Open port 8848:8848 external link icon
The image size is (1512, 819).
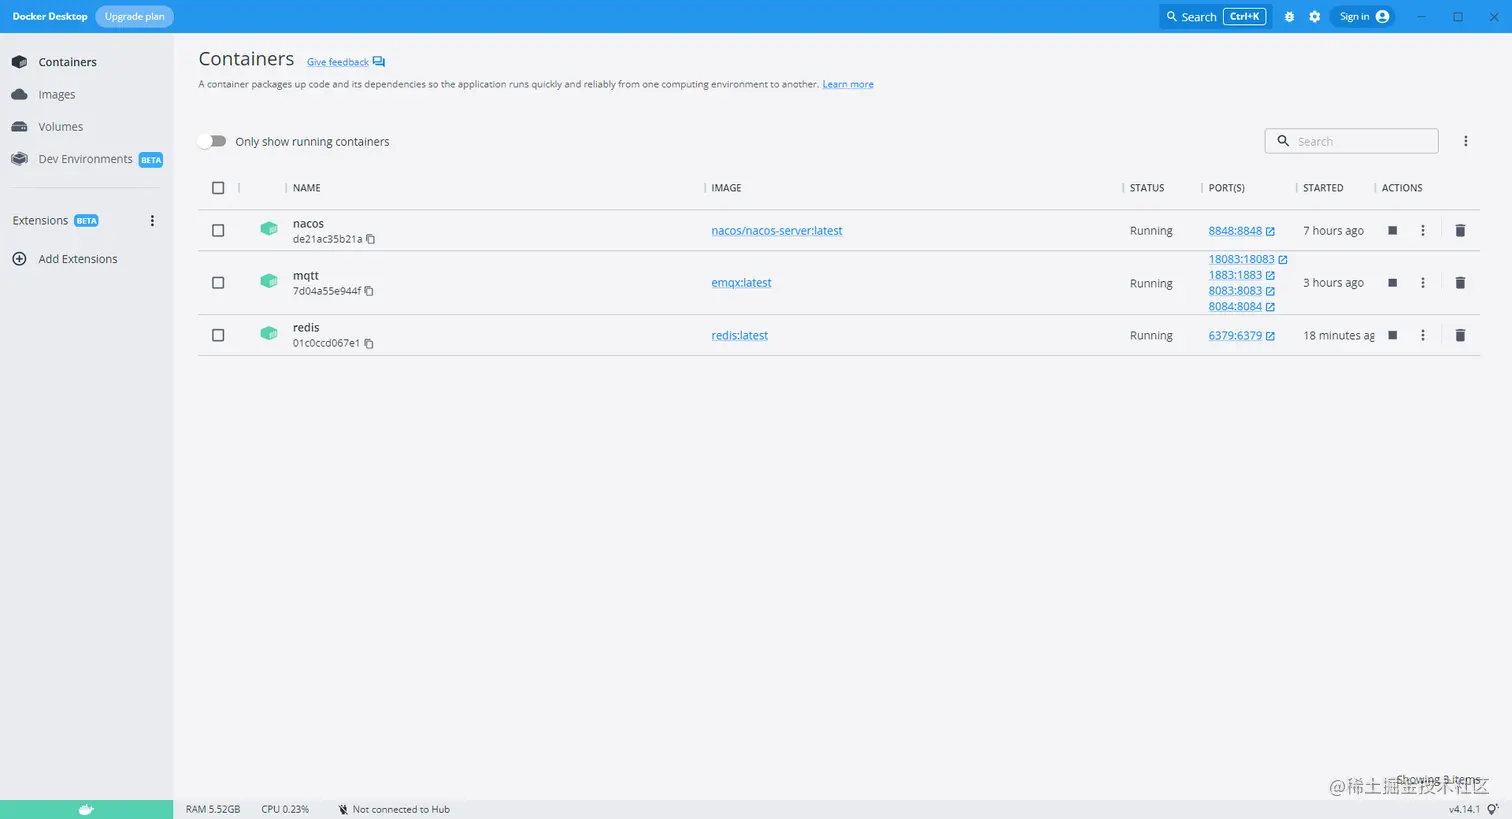click(1270, 231)
